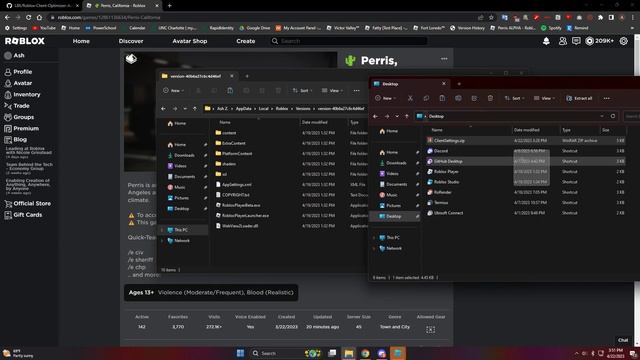Select Roblox Studio shortcut in Desktop window
640x360 pixels.
coord(525,182)
